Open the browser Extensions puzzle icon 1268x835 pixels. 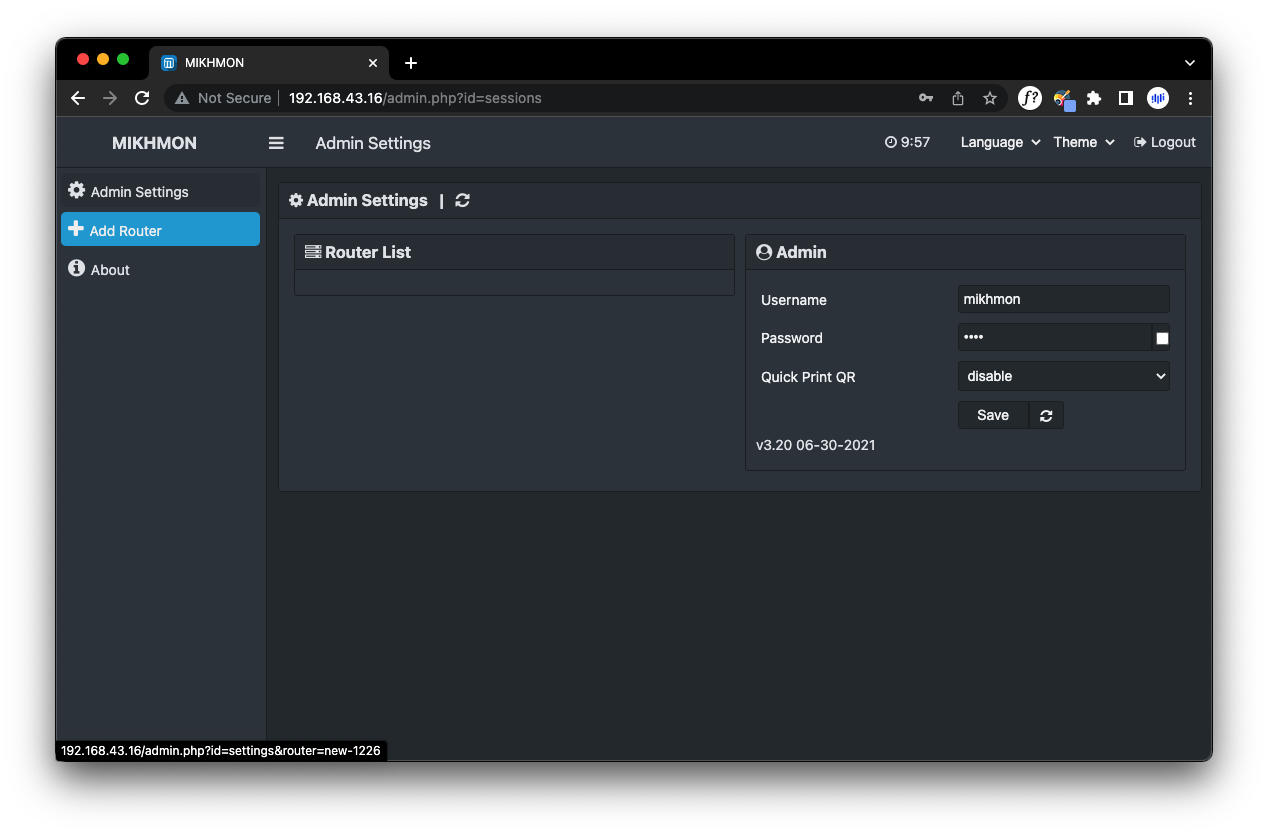point(1094,98)
